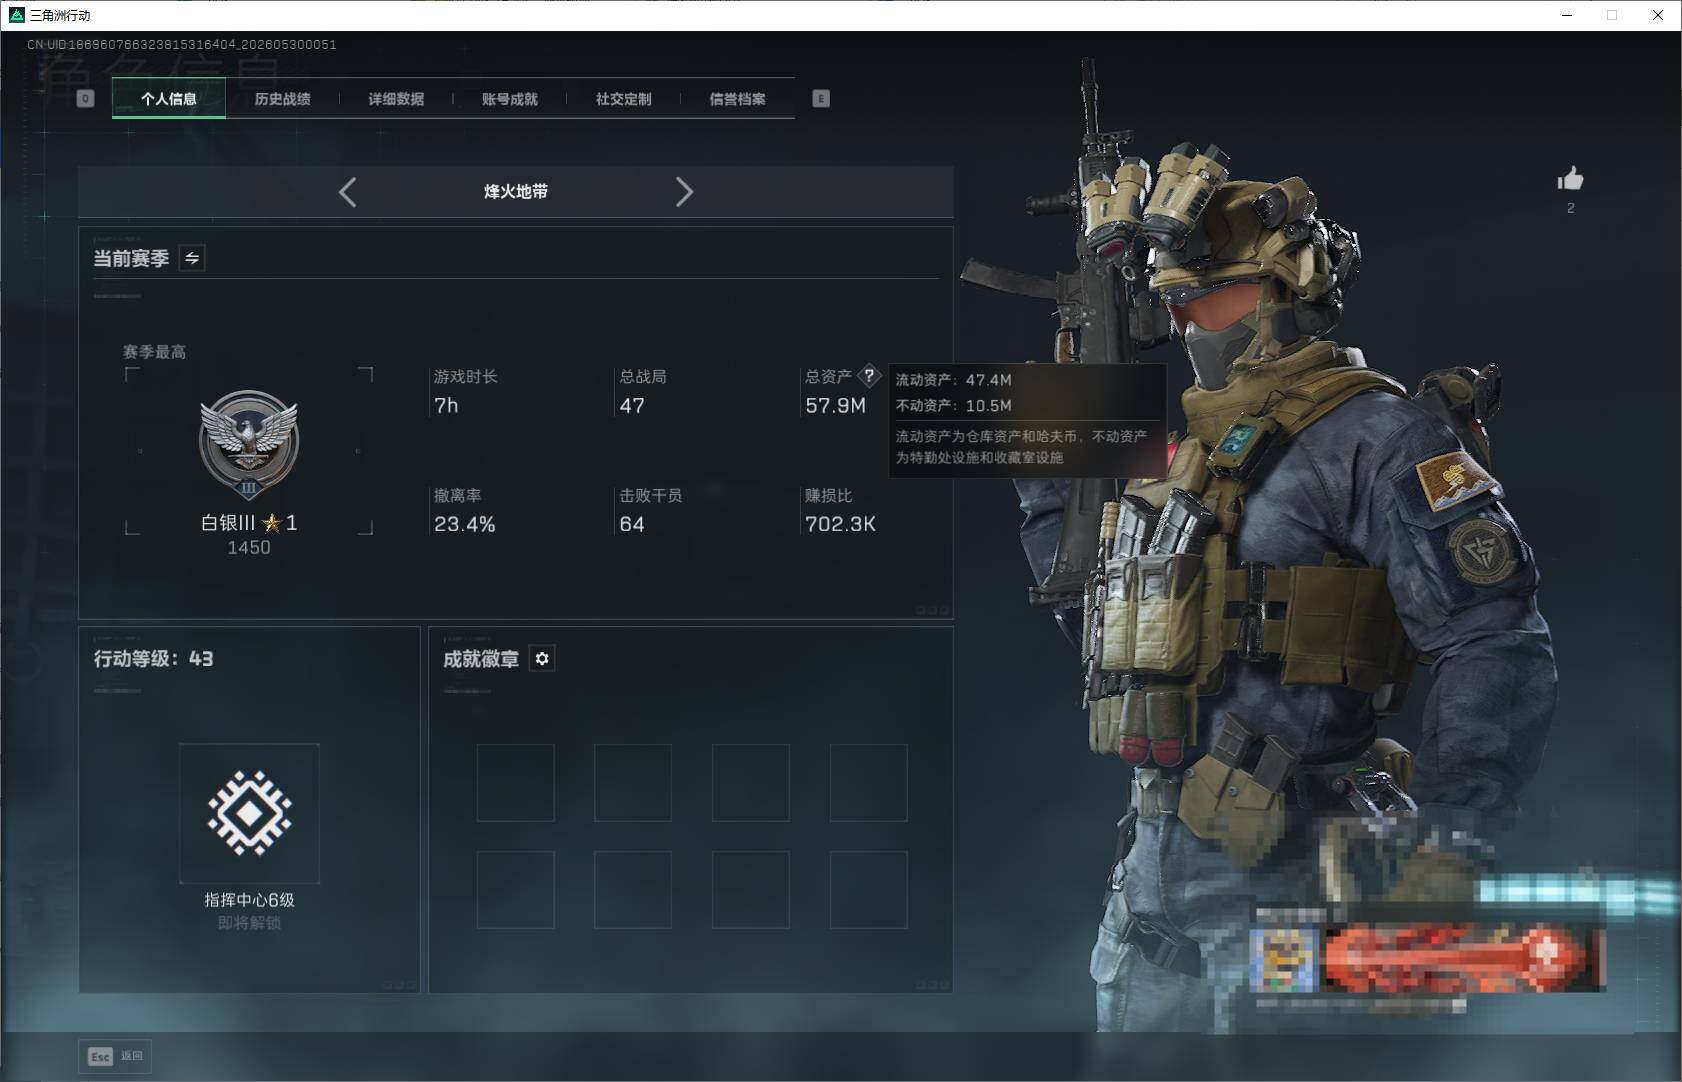Click the 赛季最高 label
The height and width of the screenshot is (1082, 1682).
pyautogui.click(x=154, y=352)
